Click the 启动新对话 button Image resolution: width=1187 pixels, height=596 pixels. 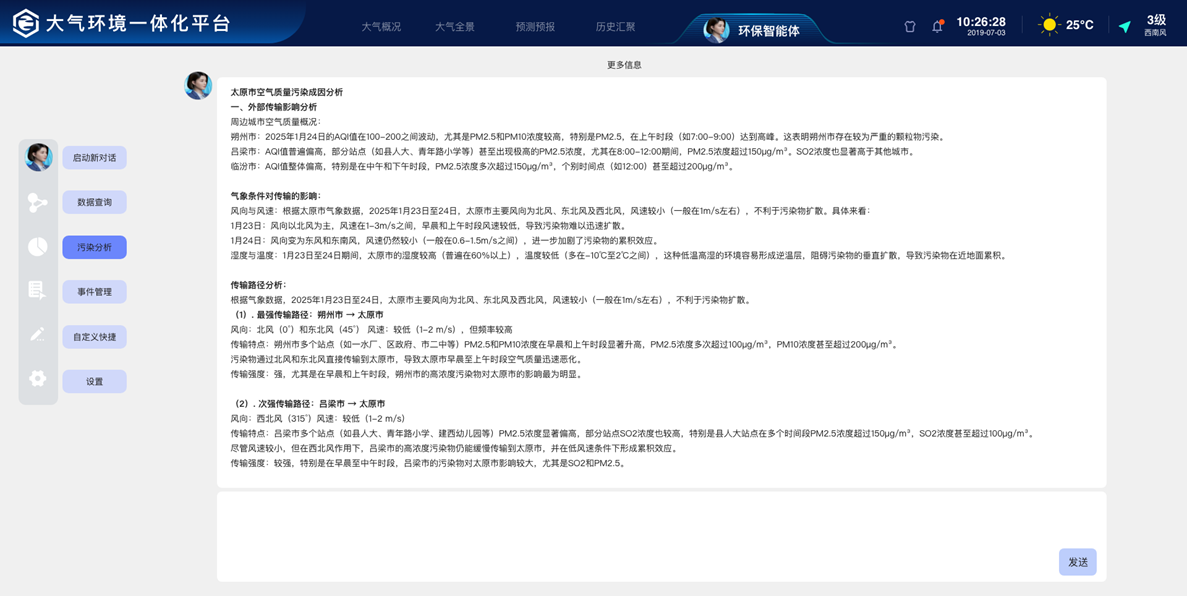(x=94, y=157)
